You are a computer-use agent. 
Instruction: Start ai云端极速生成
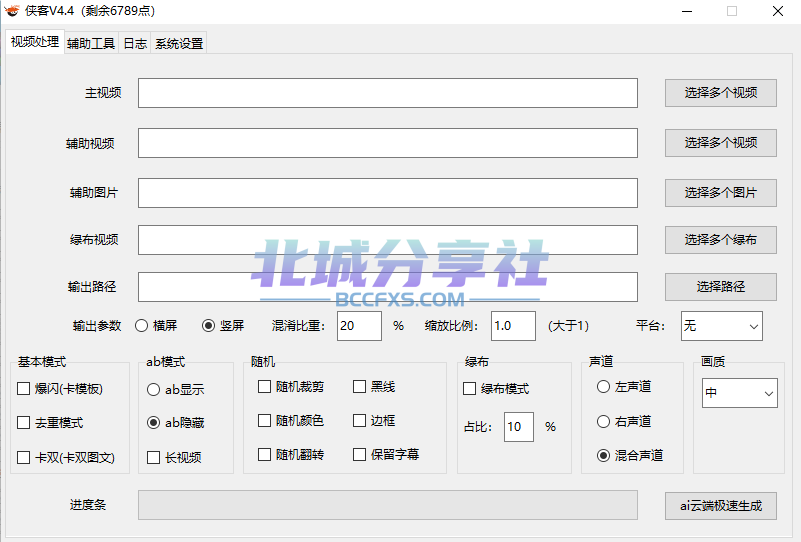pos(721,506)
